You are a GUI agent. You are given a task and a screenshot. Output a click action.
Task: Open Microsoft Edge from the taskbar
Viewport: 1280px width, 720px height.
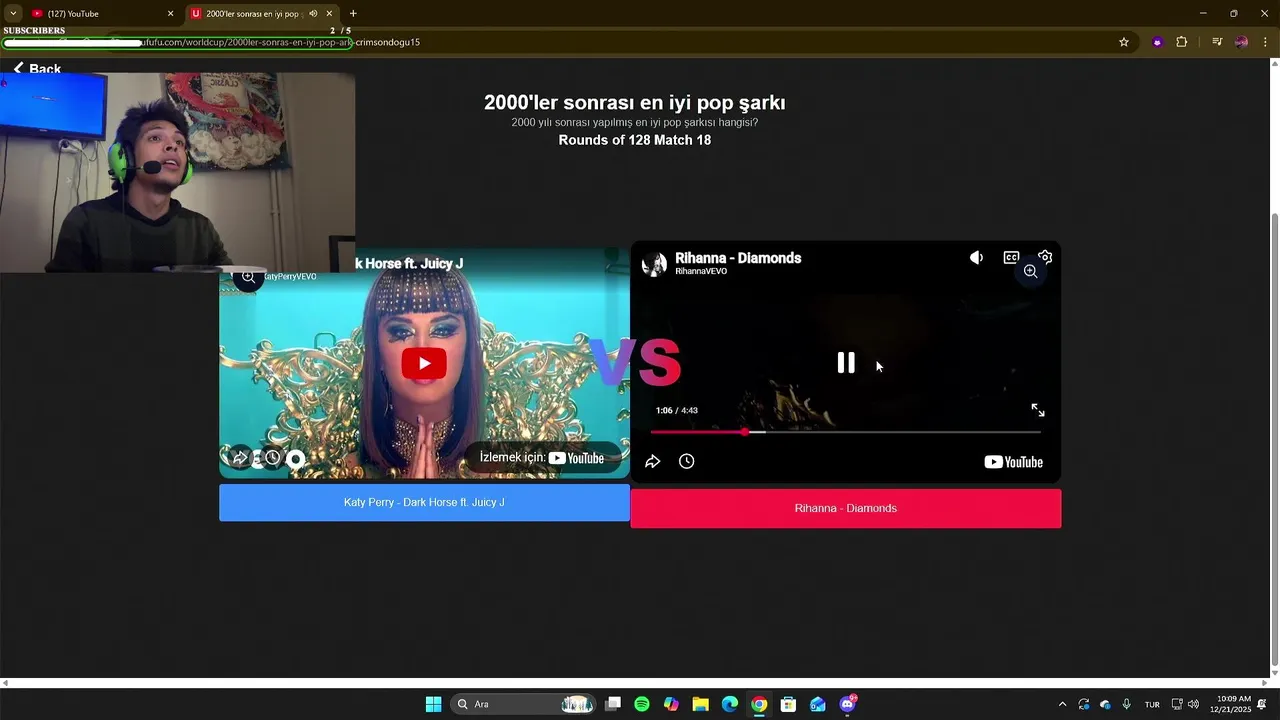tap(730, 704)
